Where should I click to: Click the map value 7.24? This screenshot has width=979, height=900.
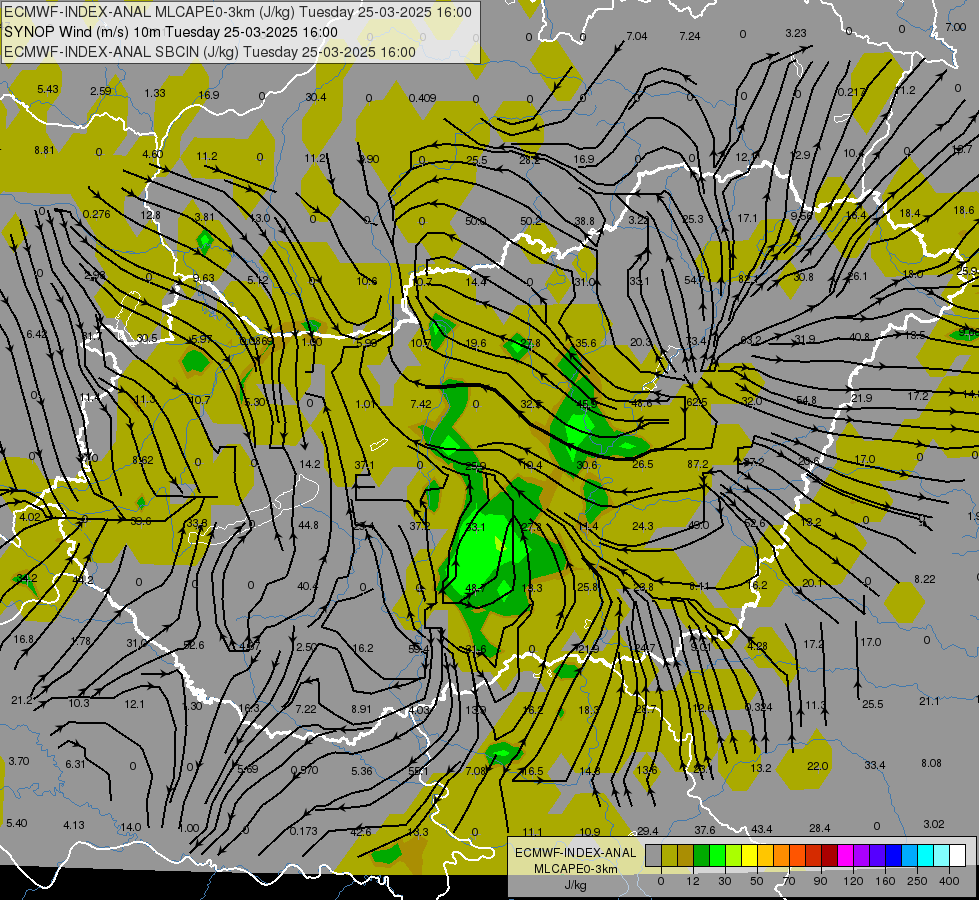click(690, 36)
